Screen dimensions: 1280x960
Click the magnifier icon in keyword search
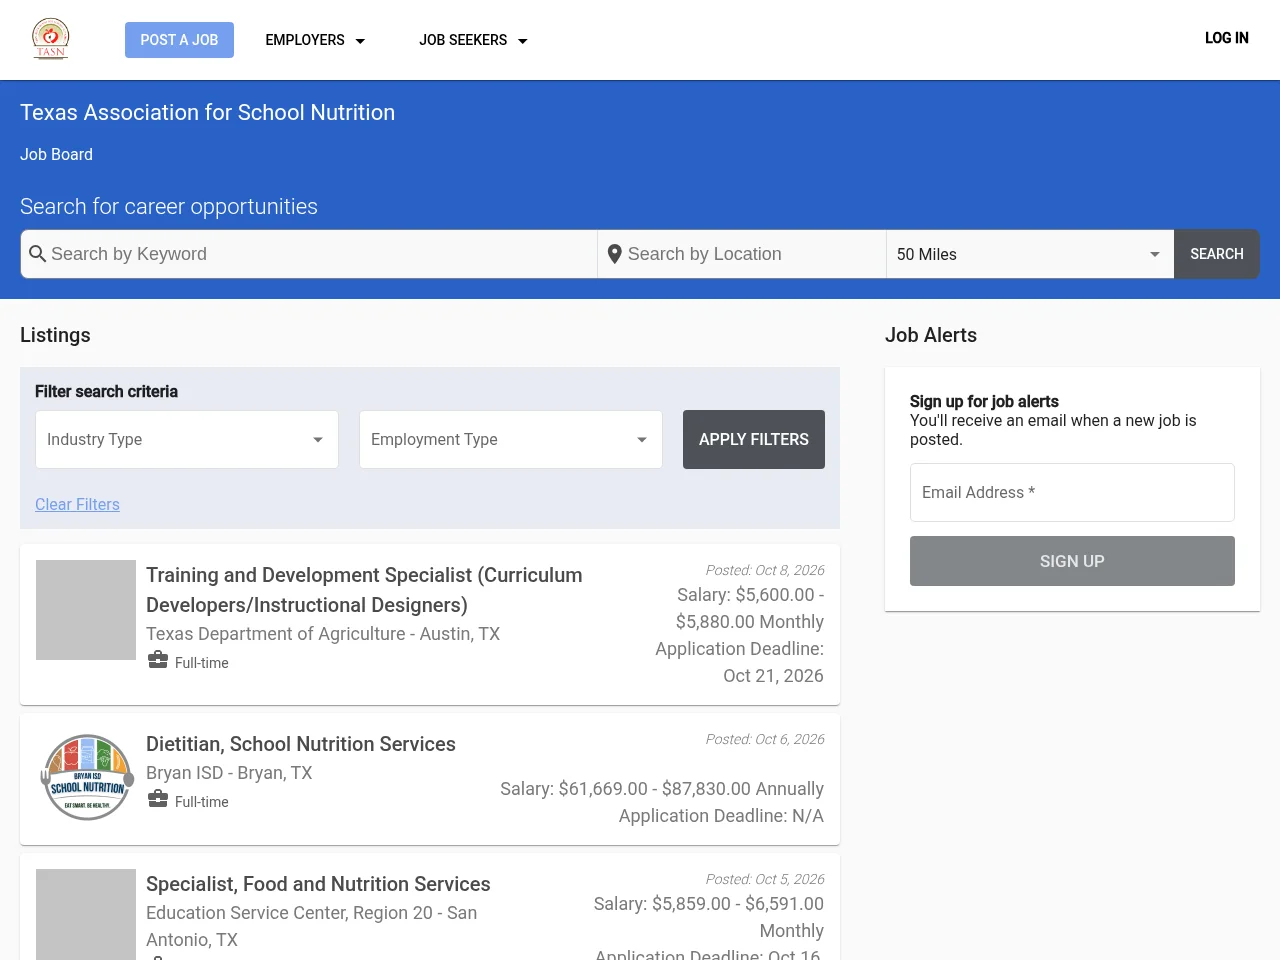[38, 254]
